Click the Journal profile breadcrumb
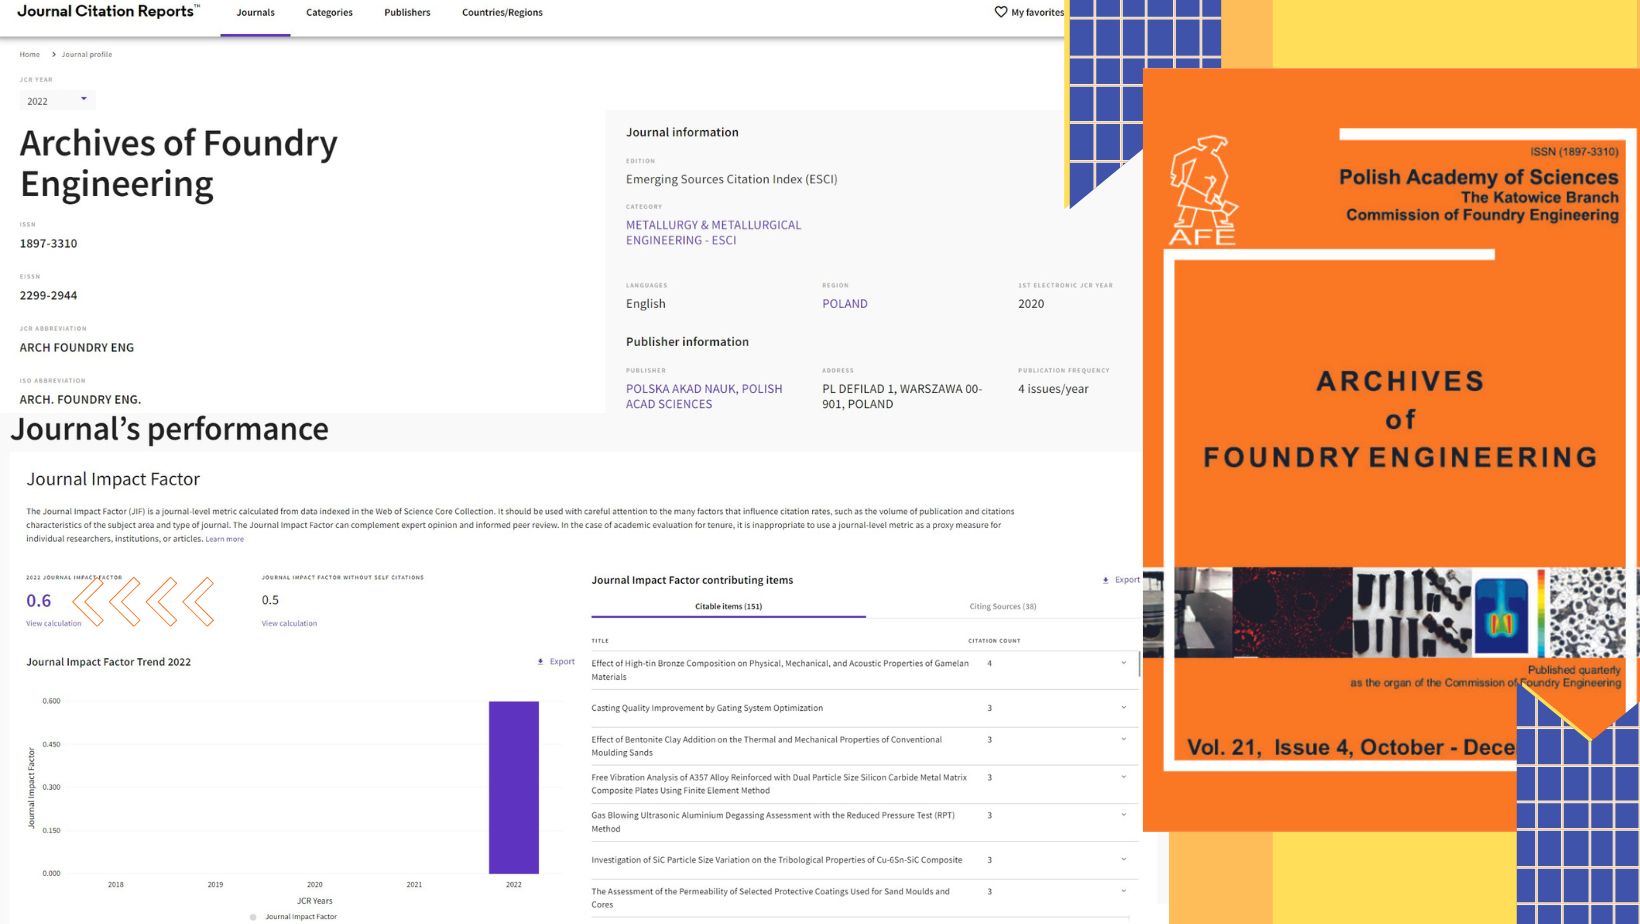 click(87, 54)
